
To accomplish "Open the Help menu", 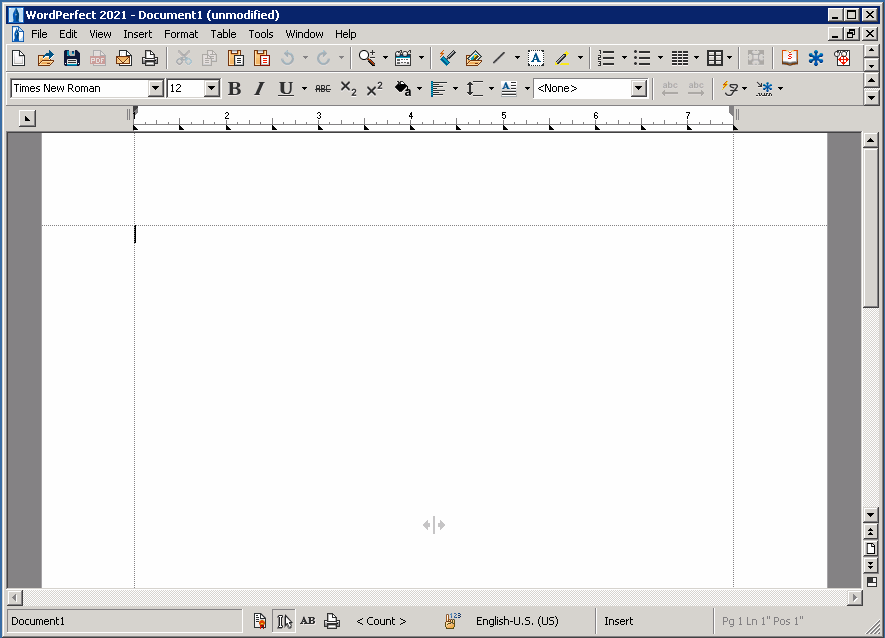I will (x=345, y=34).
